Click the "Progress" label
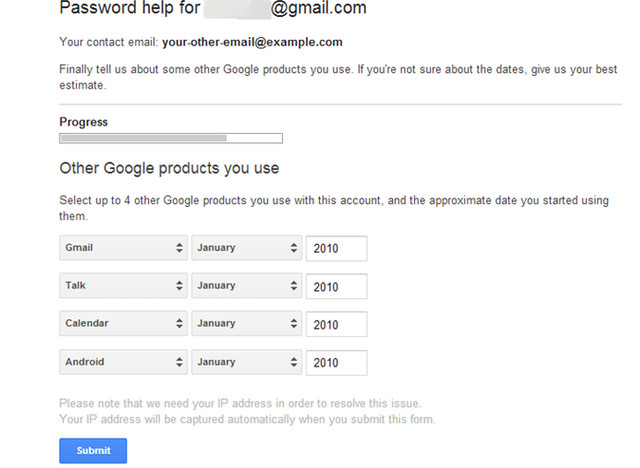The width and height of the screenshot is (640, 468). (84, 122)
